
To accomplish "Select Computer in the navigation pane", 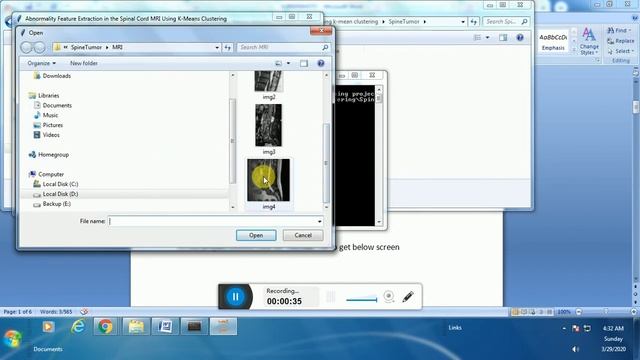I will click(51, 174).
